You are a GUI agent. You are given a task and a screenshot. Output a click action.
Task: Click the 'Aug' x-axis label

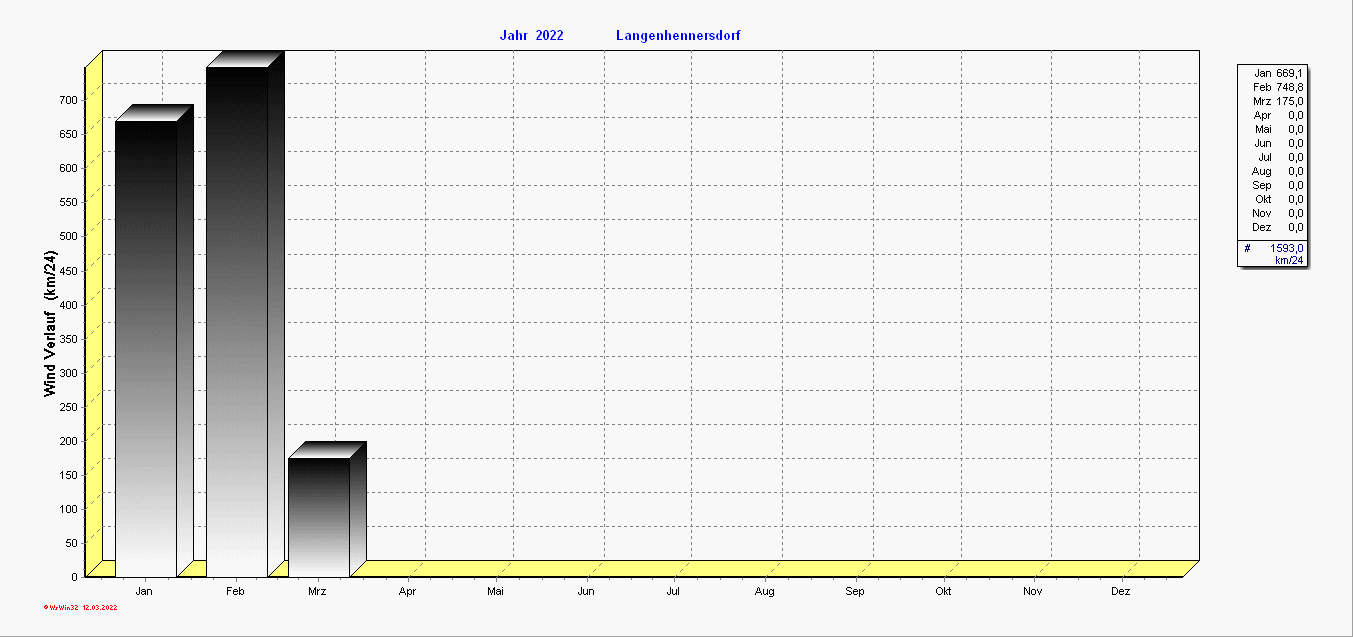(765, 592)
